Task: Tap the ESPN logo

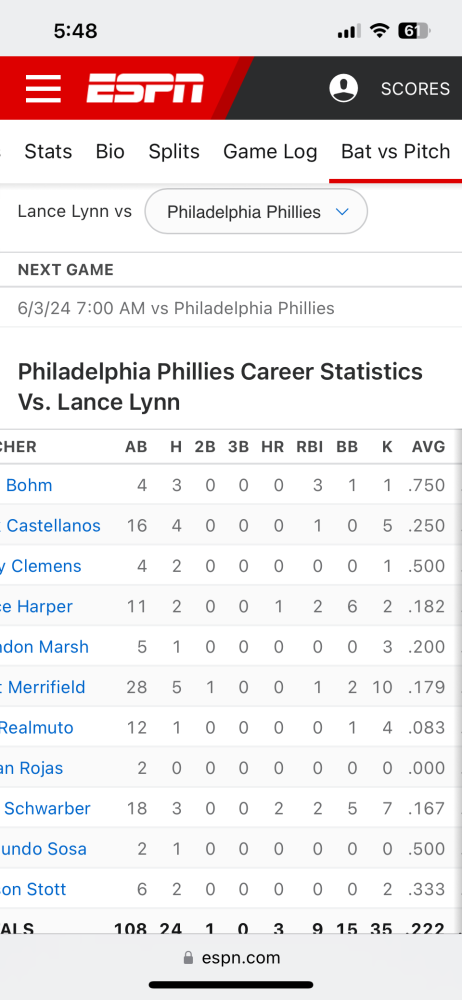Action: click(x=145, y=88)
